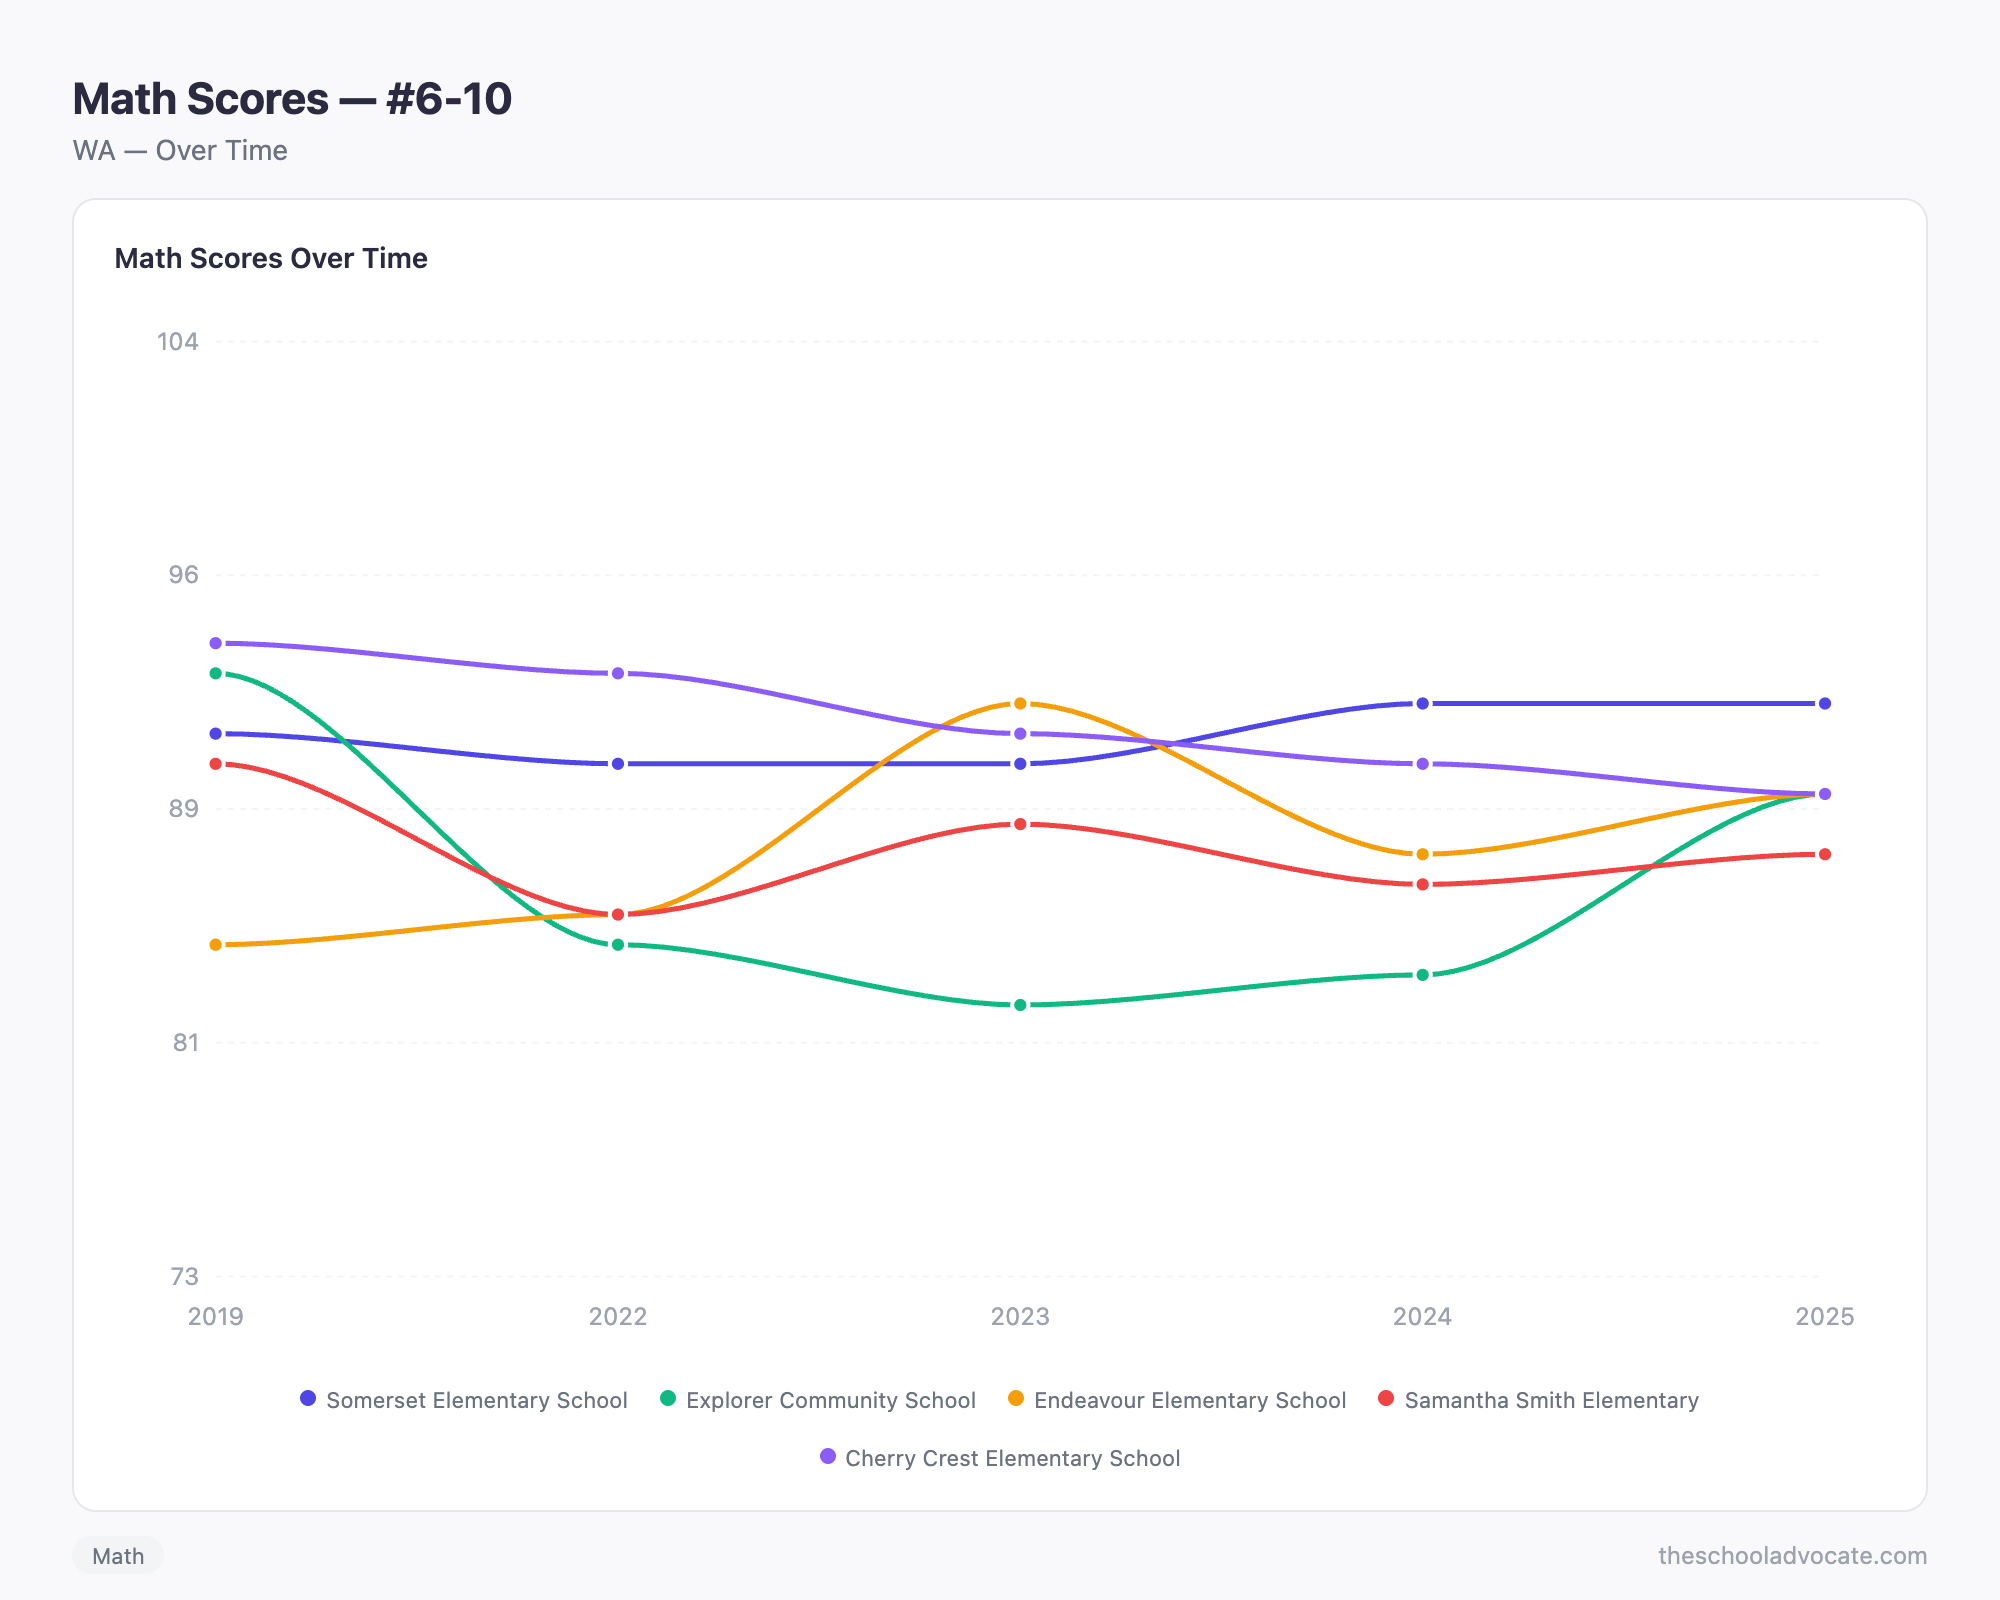Click the Math Scores Over Time heading
The width and height of the screenshot is (2000, 1600).
[x=271, y=258]
